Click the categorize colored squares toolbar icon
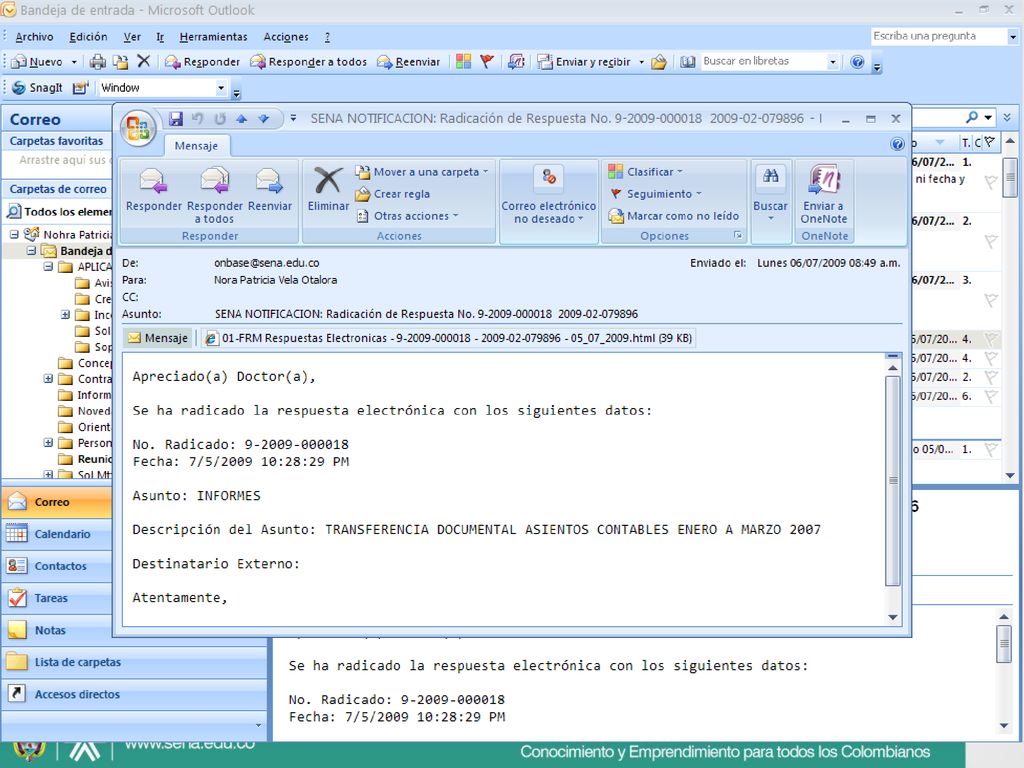 (464, 61)
